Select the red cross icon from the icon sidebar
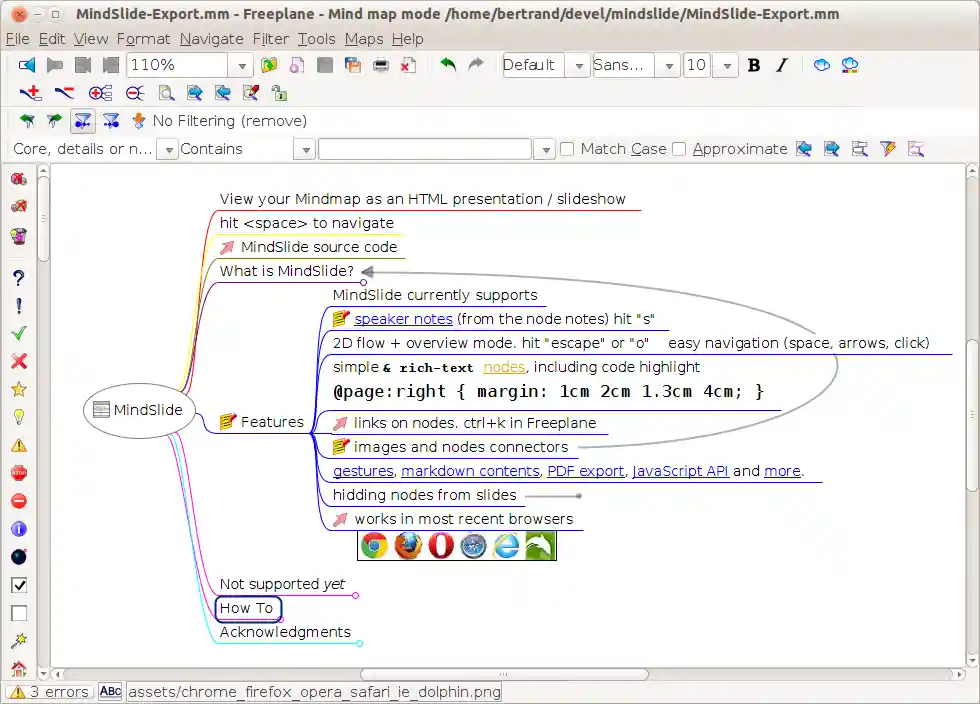980x704 pixels. 19,361
